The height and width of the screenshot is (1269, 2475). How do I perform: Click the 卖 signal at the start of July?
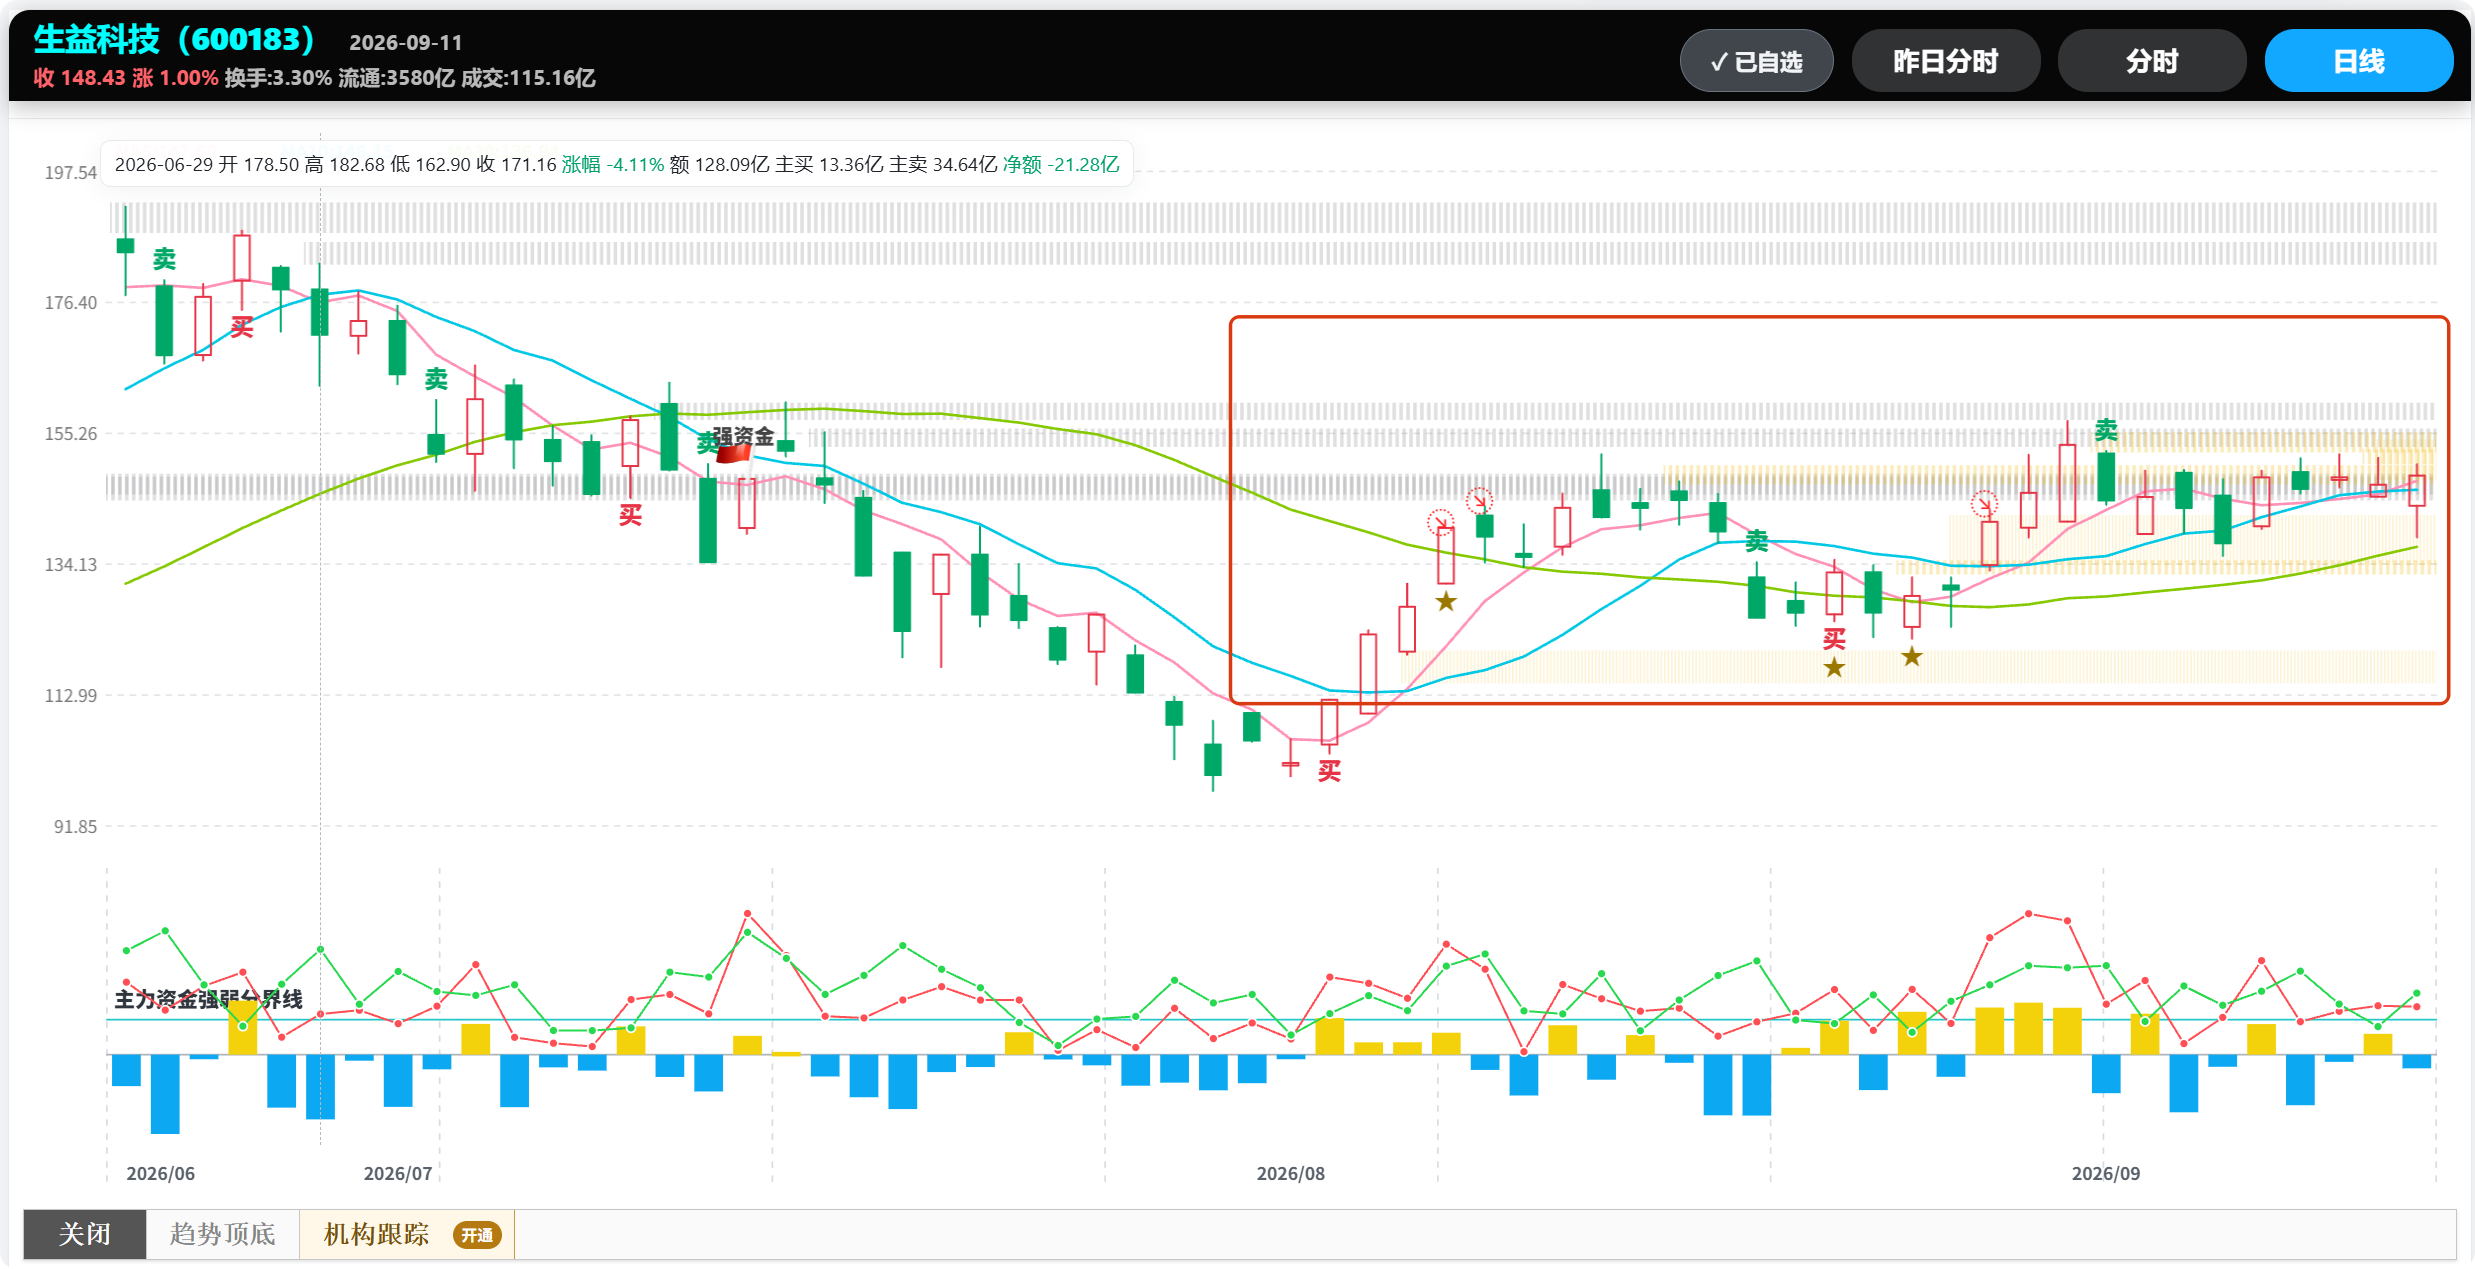(x=436, y=379)
